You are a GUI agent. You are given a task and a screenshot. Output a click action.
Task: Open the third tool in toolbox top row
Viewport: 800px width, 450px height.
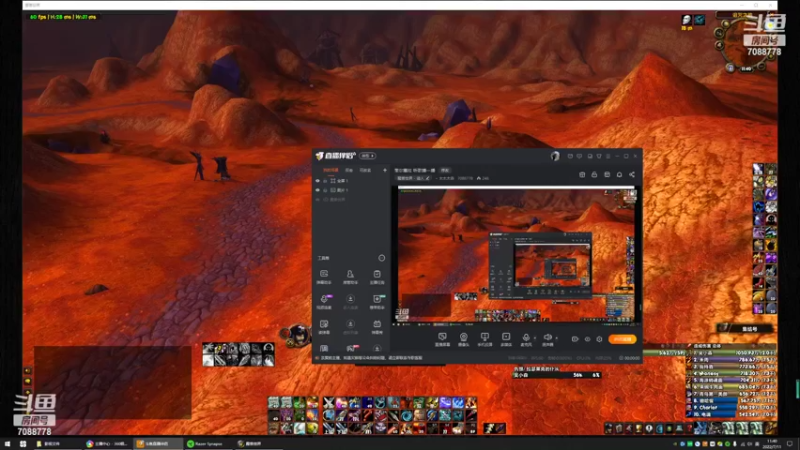377,277
